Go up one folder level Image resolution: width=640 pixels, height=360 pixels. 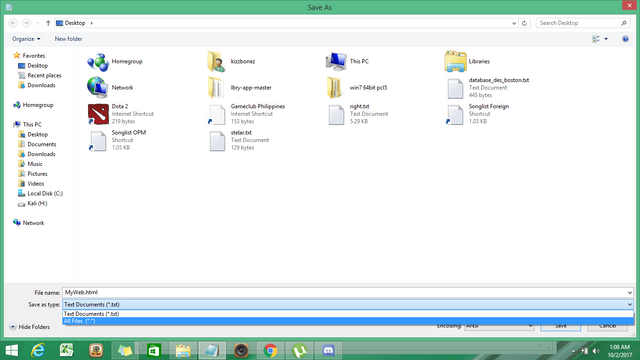point(48,23)
